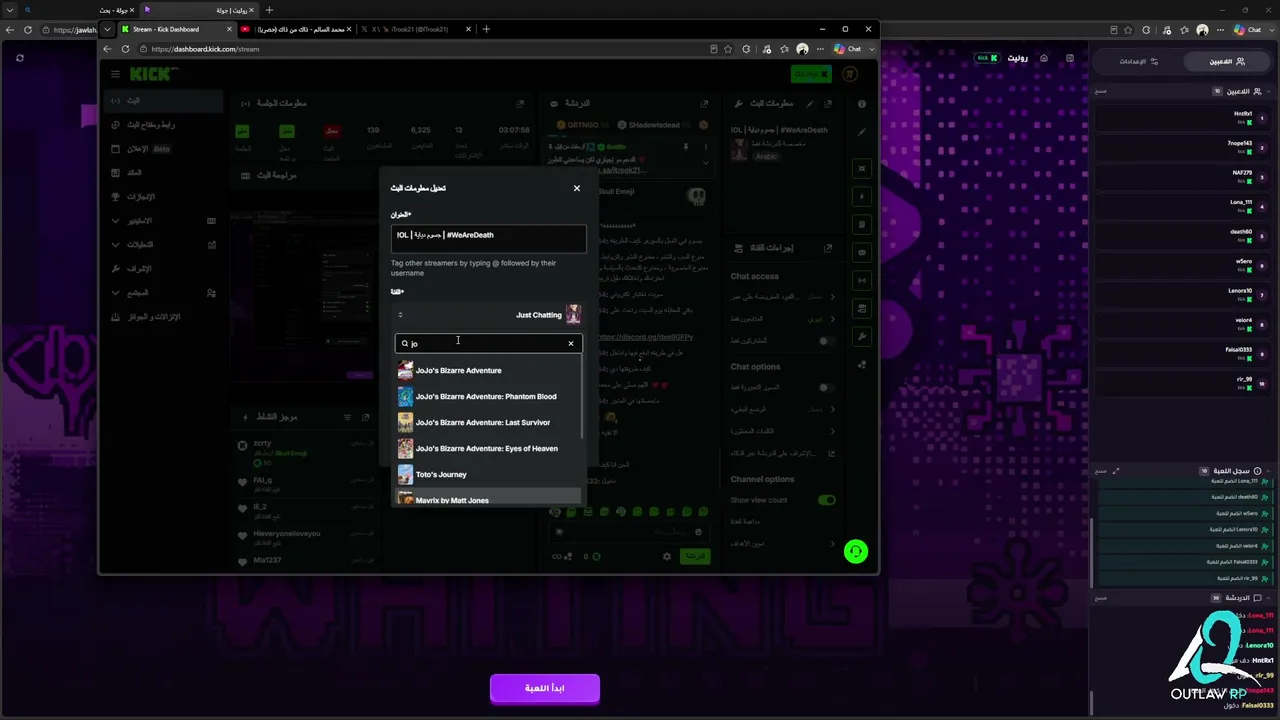1280x720 pixels.
Task: Click the info icon beside سجل اللعبة
Action: pos(1257,471)
